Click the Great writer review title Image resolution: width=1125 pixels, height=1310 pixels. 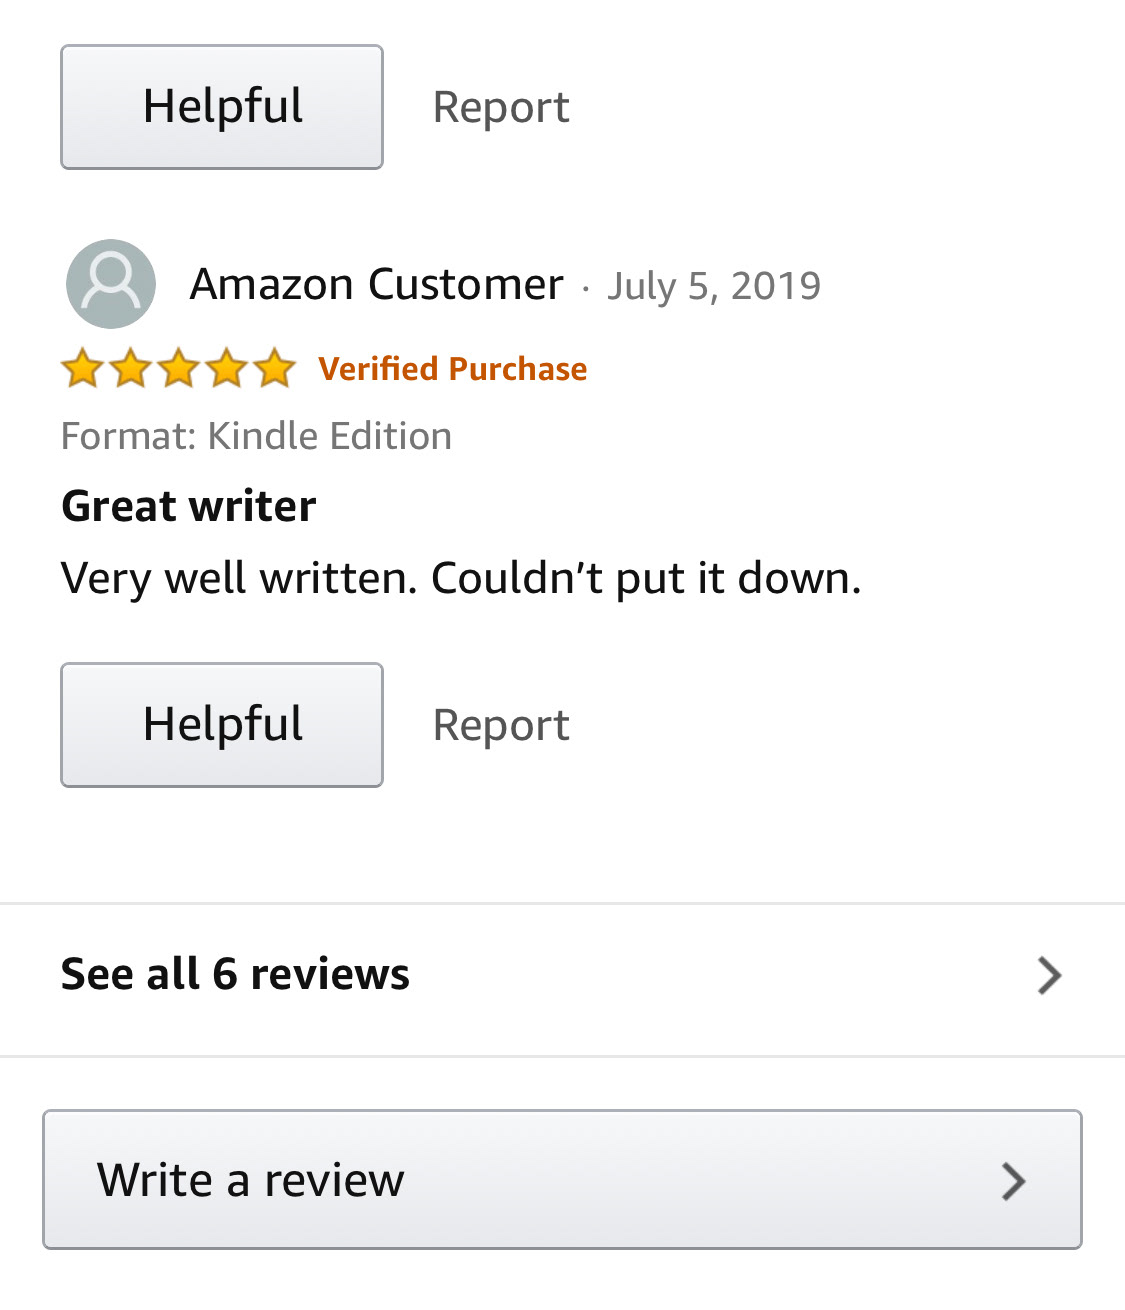(189, 506)
